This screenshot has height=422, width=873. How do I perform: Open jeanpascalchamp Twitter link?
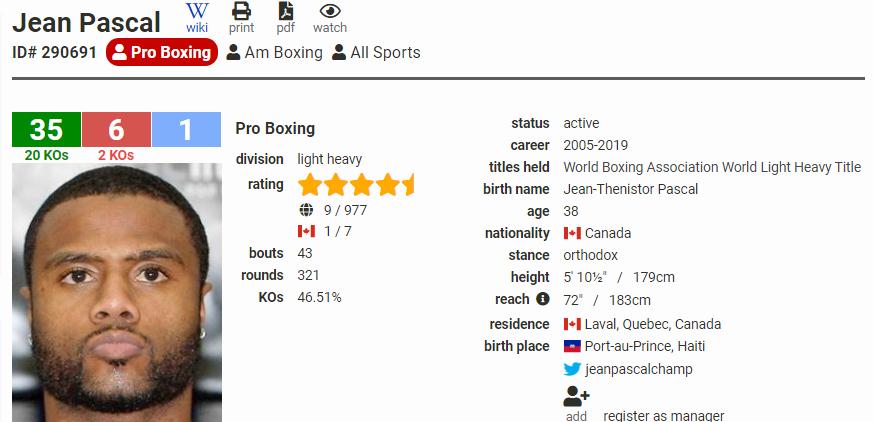pos(639,369)
